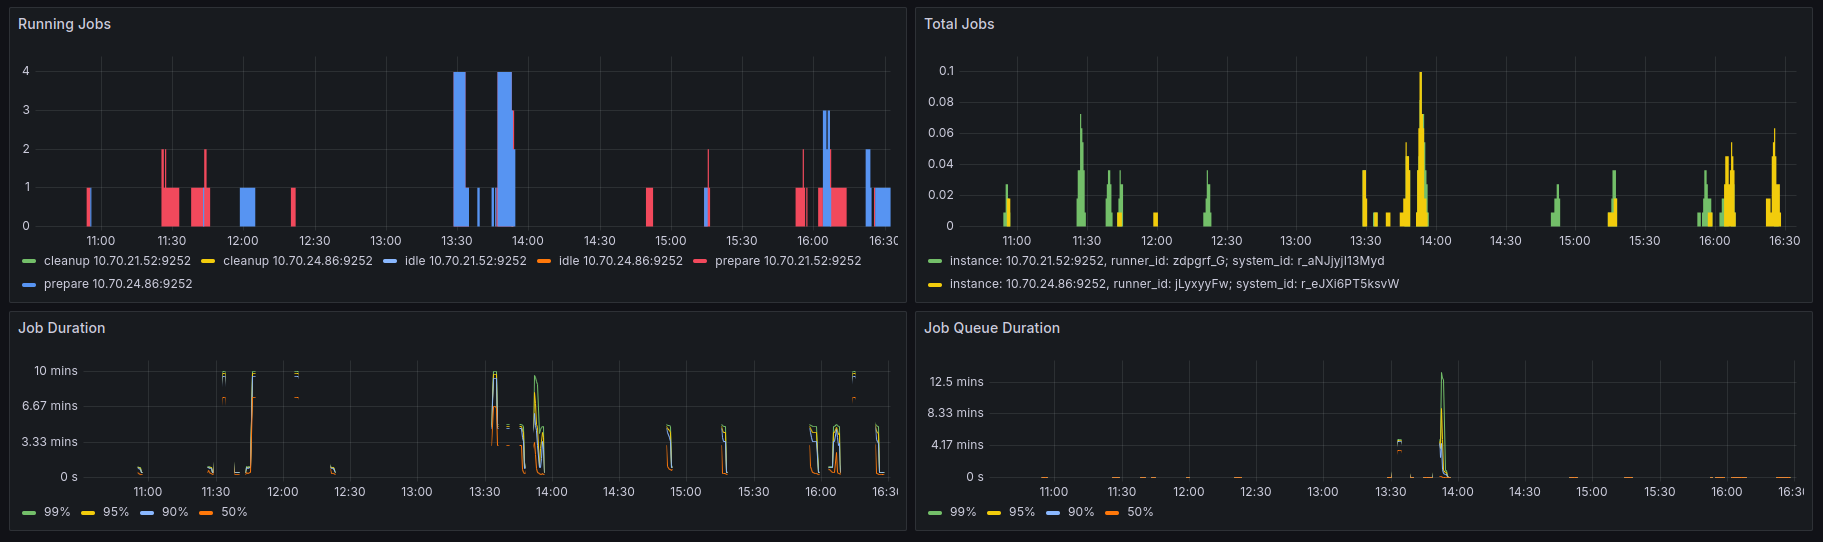
Task: Click blue 90% swatch in Job Duration legend
Action: (x=147, y=513)
